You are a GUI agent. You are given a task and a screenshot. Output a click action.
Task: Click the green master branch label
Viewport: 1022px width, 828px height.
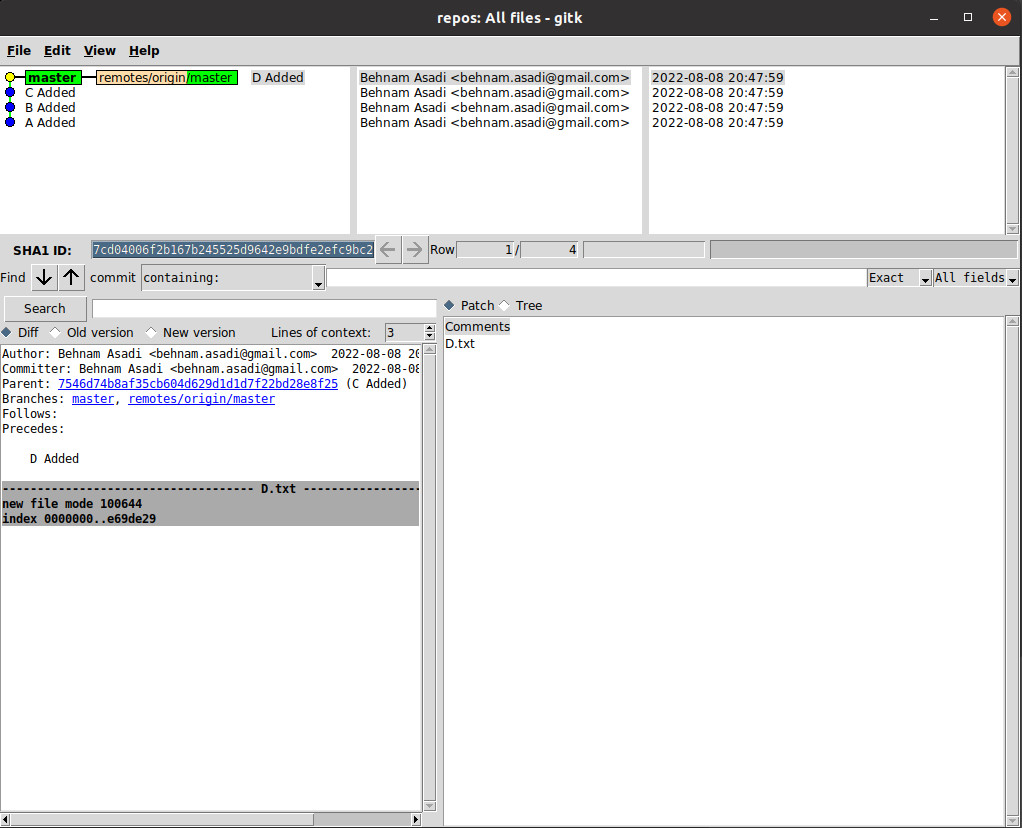click(x=53, y=78)
